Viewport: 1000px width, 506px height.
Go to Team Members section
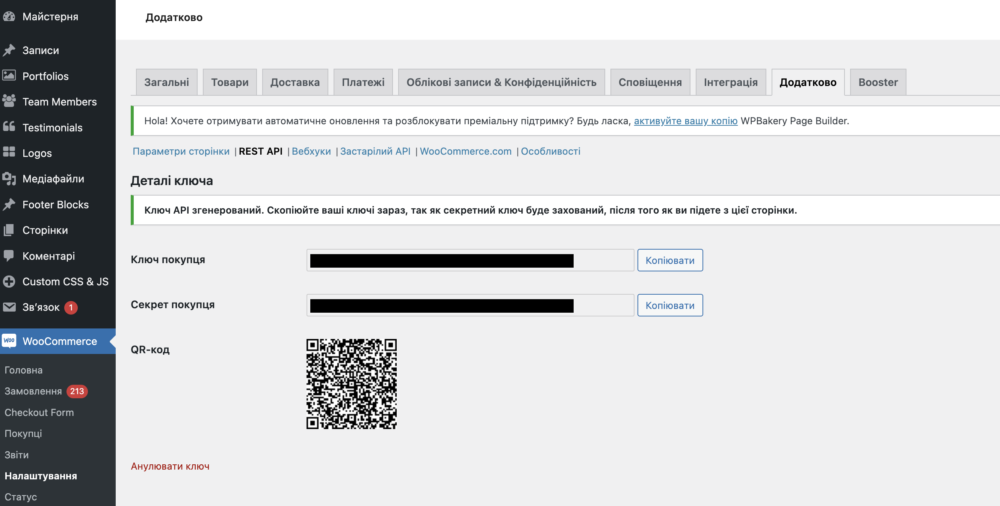[x=57, y=101]
